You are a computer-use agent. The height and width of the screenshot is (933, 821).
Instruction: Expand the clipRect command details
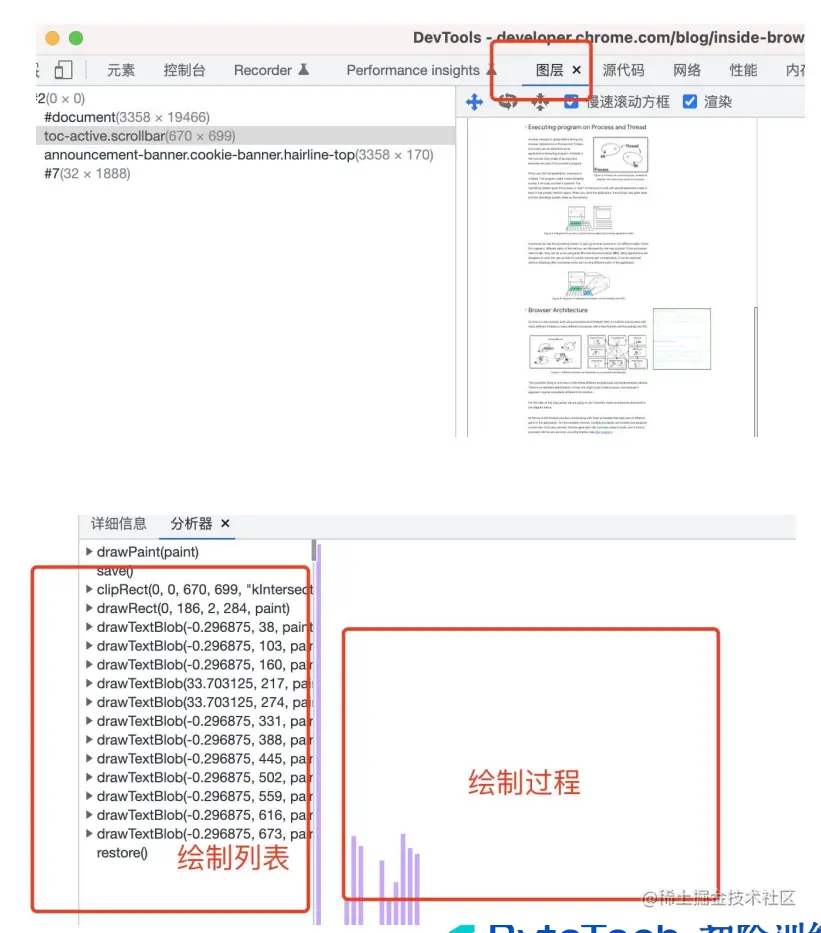[89, 589]
